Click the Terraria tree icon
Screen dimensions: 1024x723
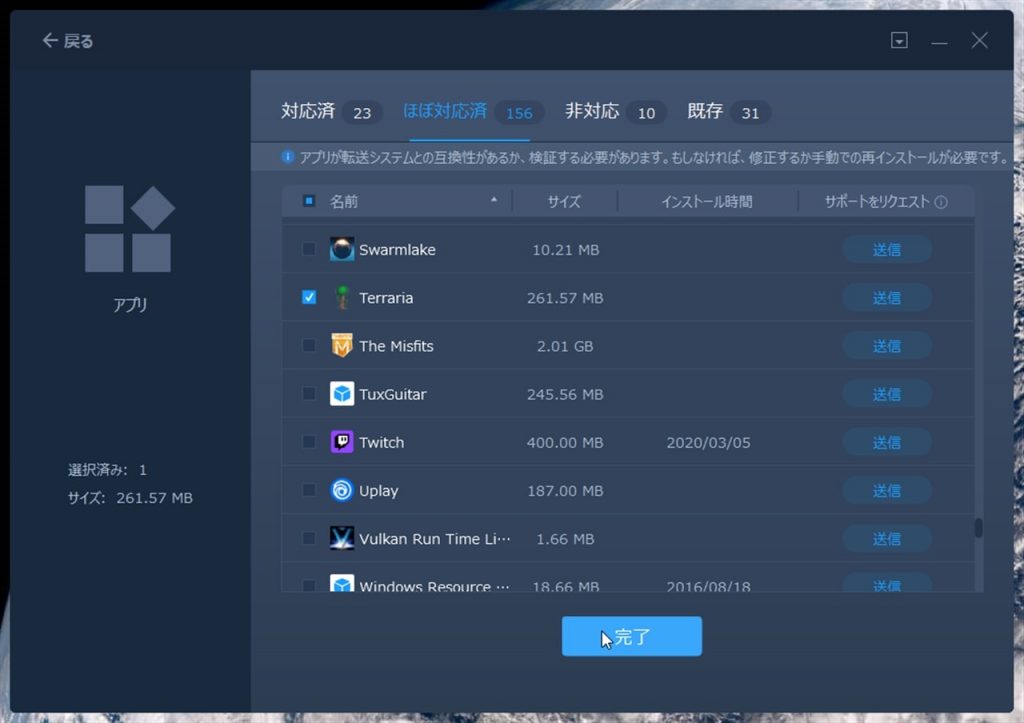(x=342, y=298)
